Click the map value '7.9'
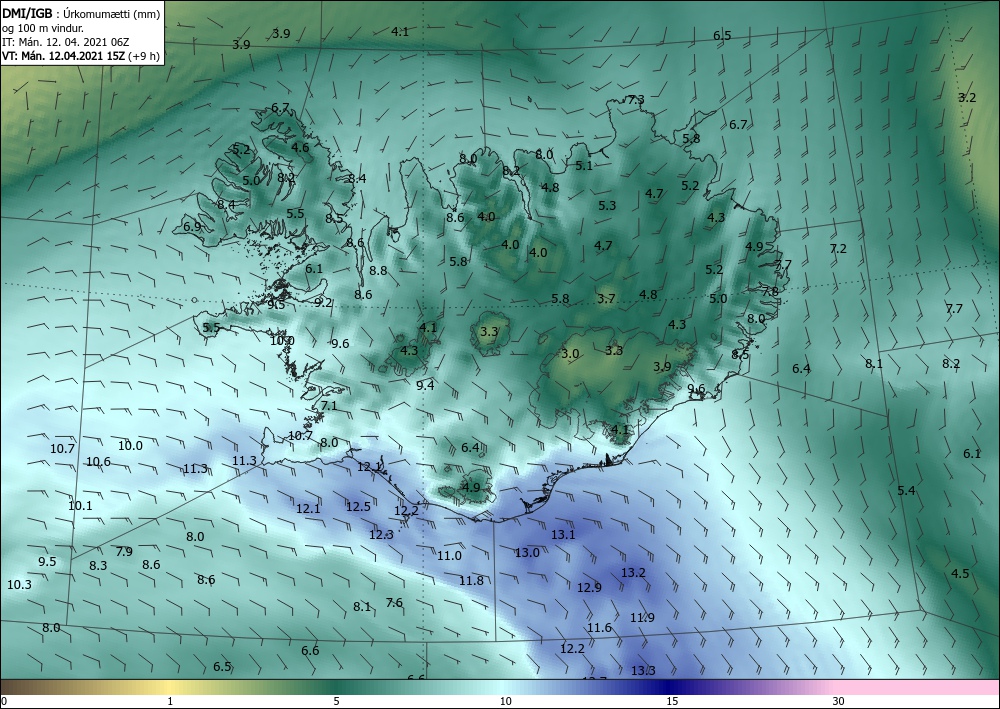Viewport: 1000px width, 709px height. [x=124, y=551]
